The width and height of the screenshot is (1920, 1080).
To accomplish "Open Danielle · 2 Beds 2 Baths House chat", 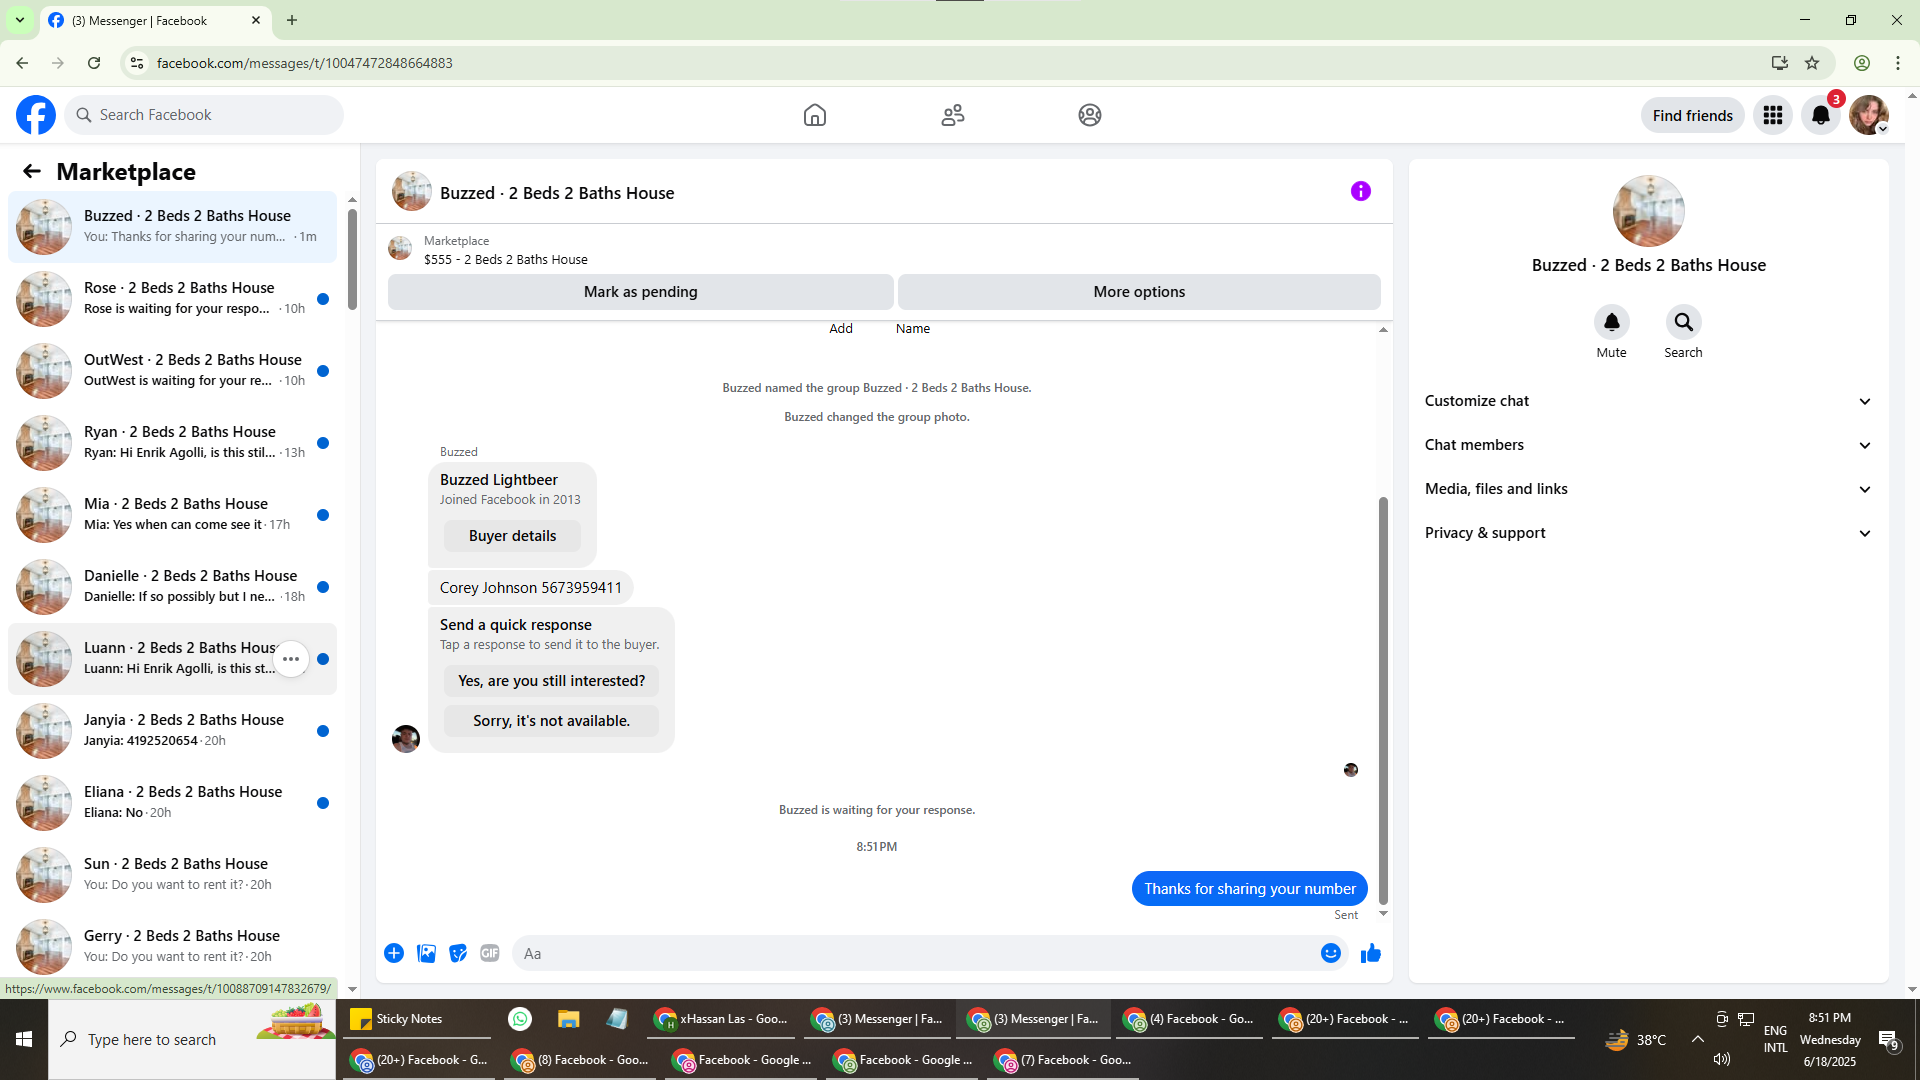I will [x=172, y=586].
